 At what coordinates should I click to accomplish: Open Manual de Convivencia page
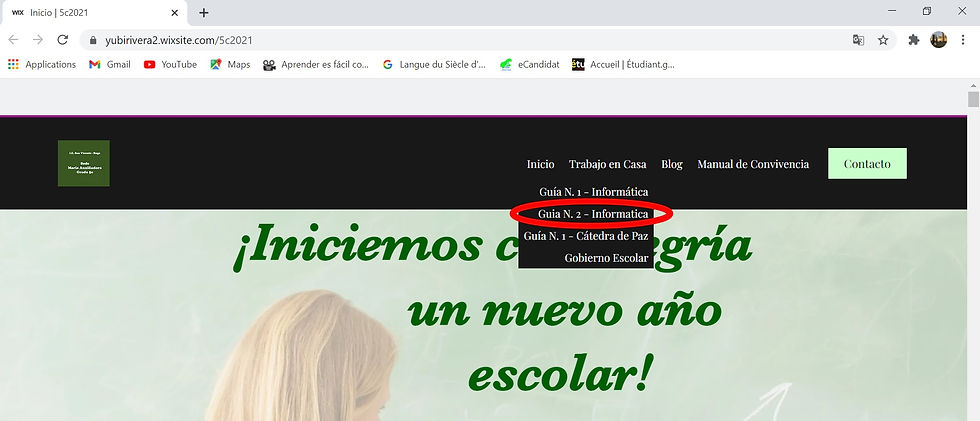click(x=753, y=164)
